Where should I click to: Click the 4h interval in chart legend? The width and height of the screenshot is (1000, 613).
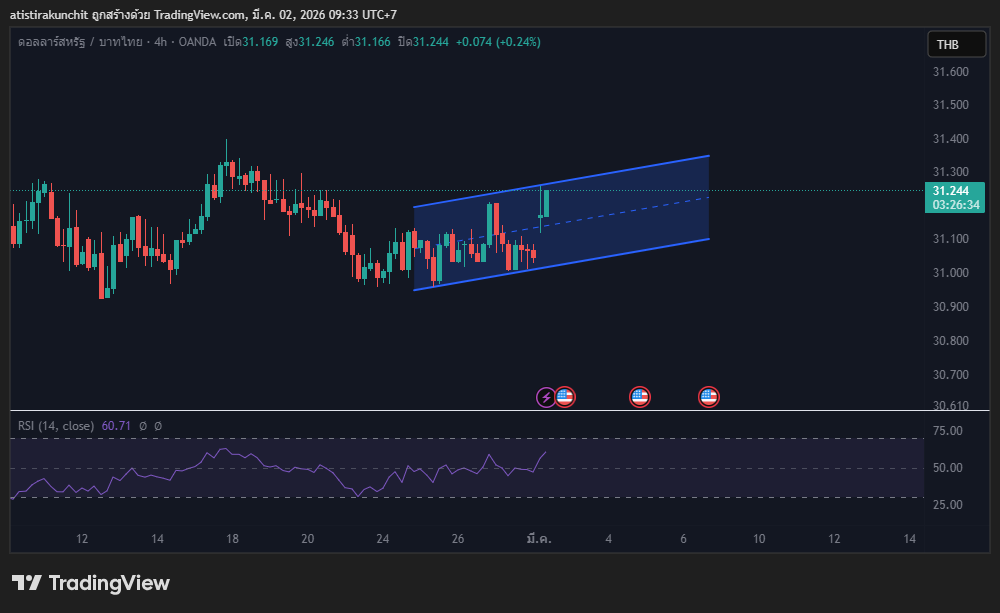[x=156, y=41]
